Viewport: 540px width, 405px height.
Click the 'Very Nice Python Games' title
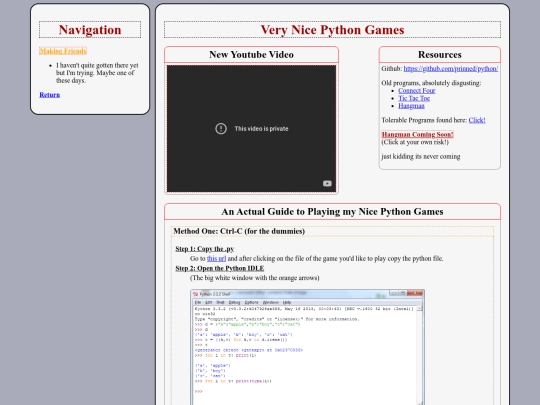pyautogui.click(x=332, y=30)
